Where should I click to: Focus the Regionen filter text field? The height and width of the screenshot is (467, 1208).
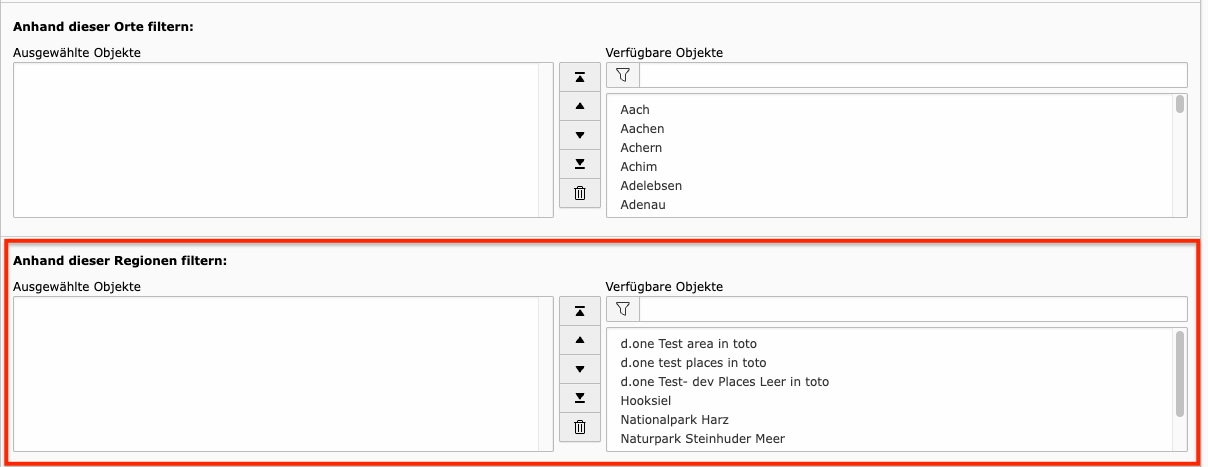click(x=912, y=309)
